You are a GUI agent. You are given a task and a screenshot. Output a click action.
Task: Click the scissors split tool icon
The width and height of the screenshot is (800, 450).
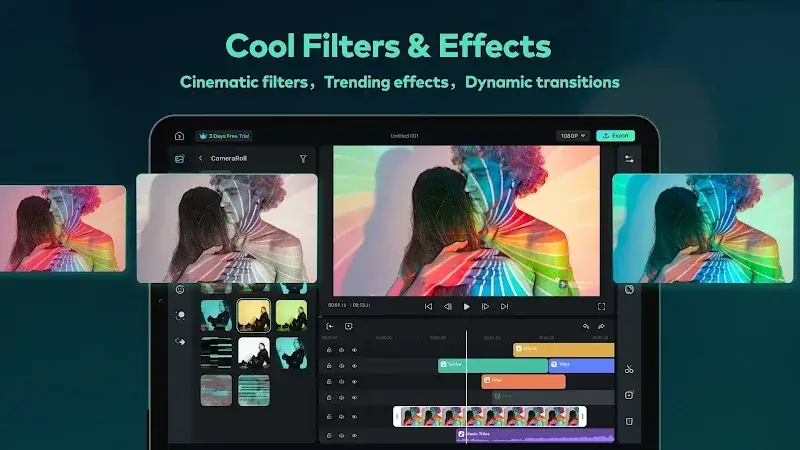(x=629, y=369)
